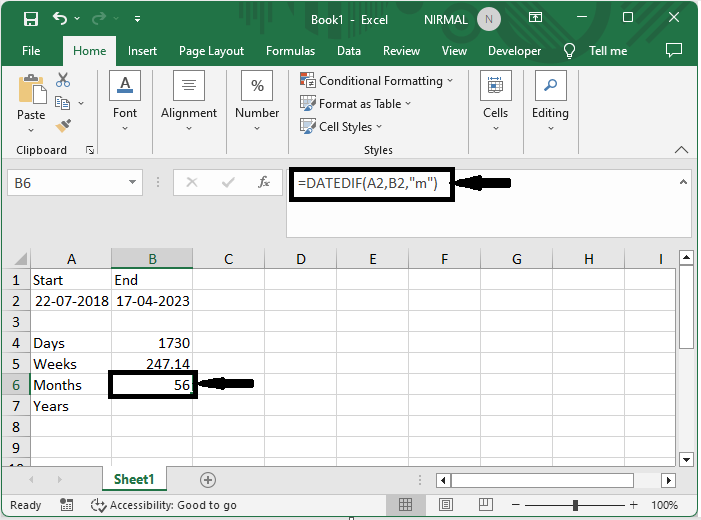Collapse formula bar with caret
Viewport: 701px width, 520px height.
pos(683,182)
